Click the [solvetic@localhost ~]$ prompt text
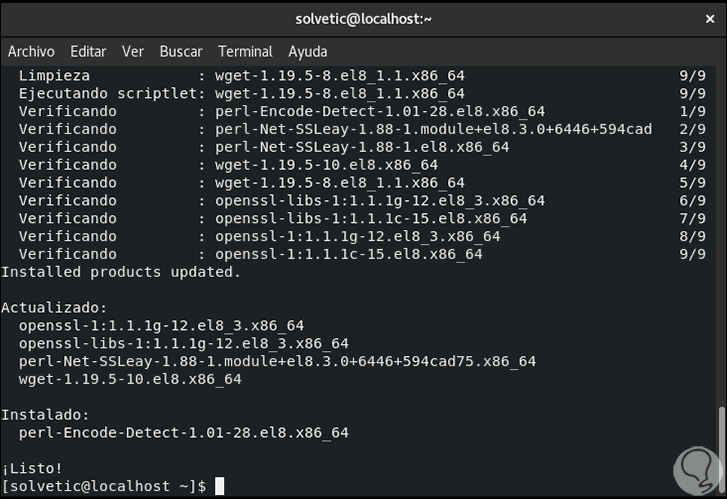The image size is (727, 499). [x=104, y=486]
